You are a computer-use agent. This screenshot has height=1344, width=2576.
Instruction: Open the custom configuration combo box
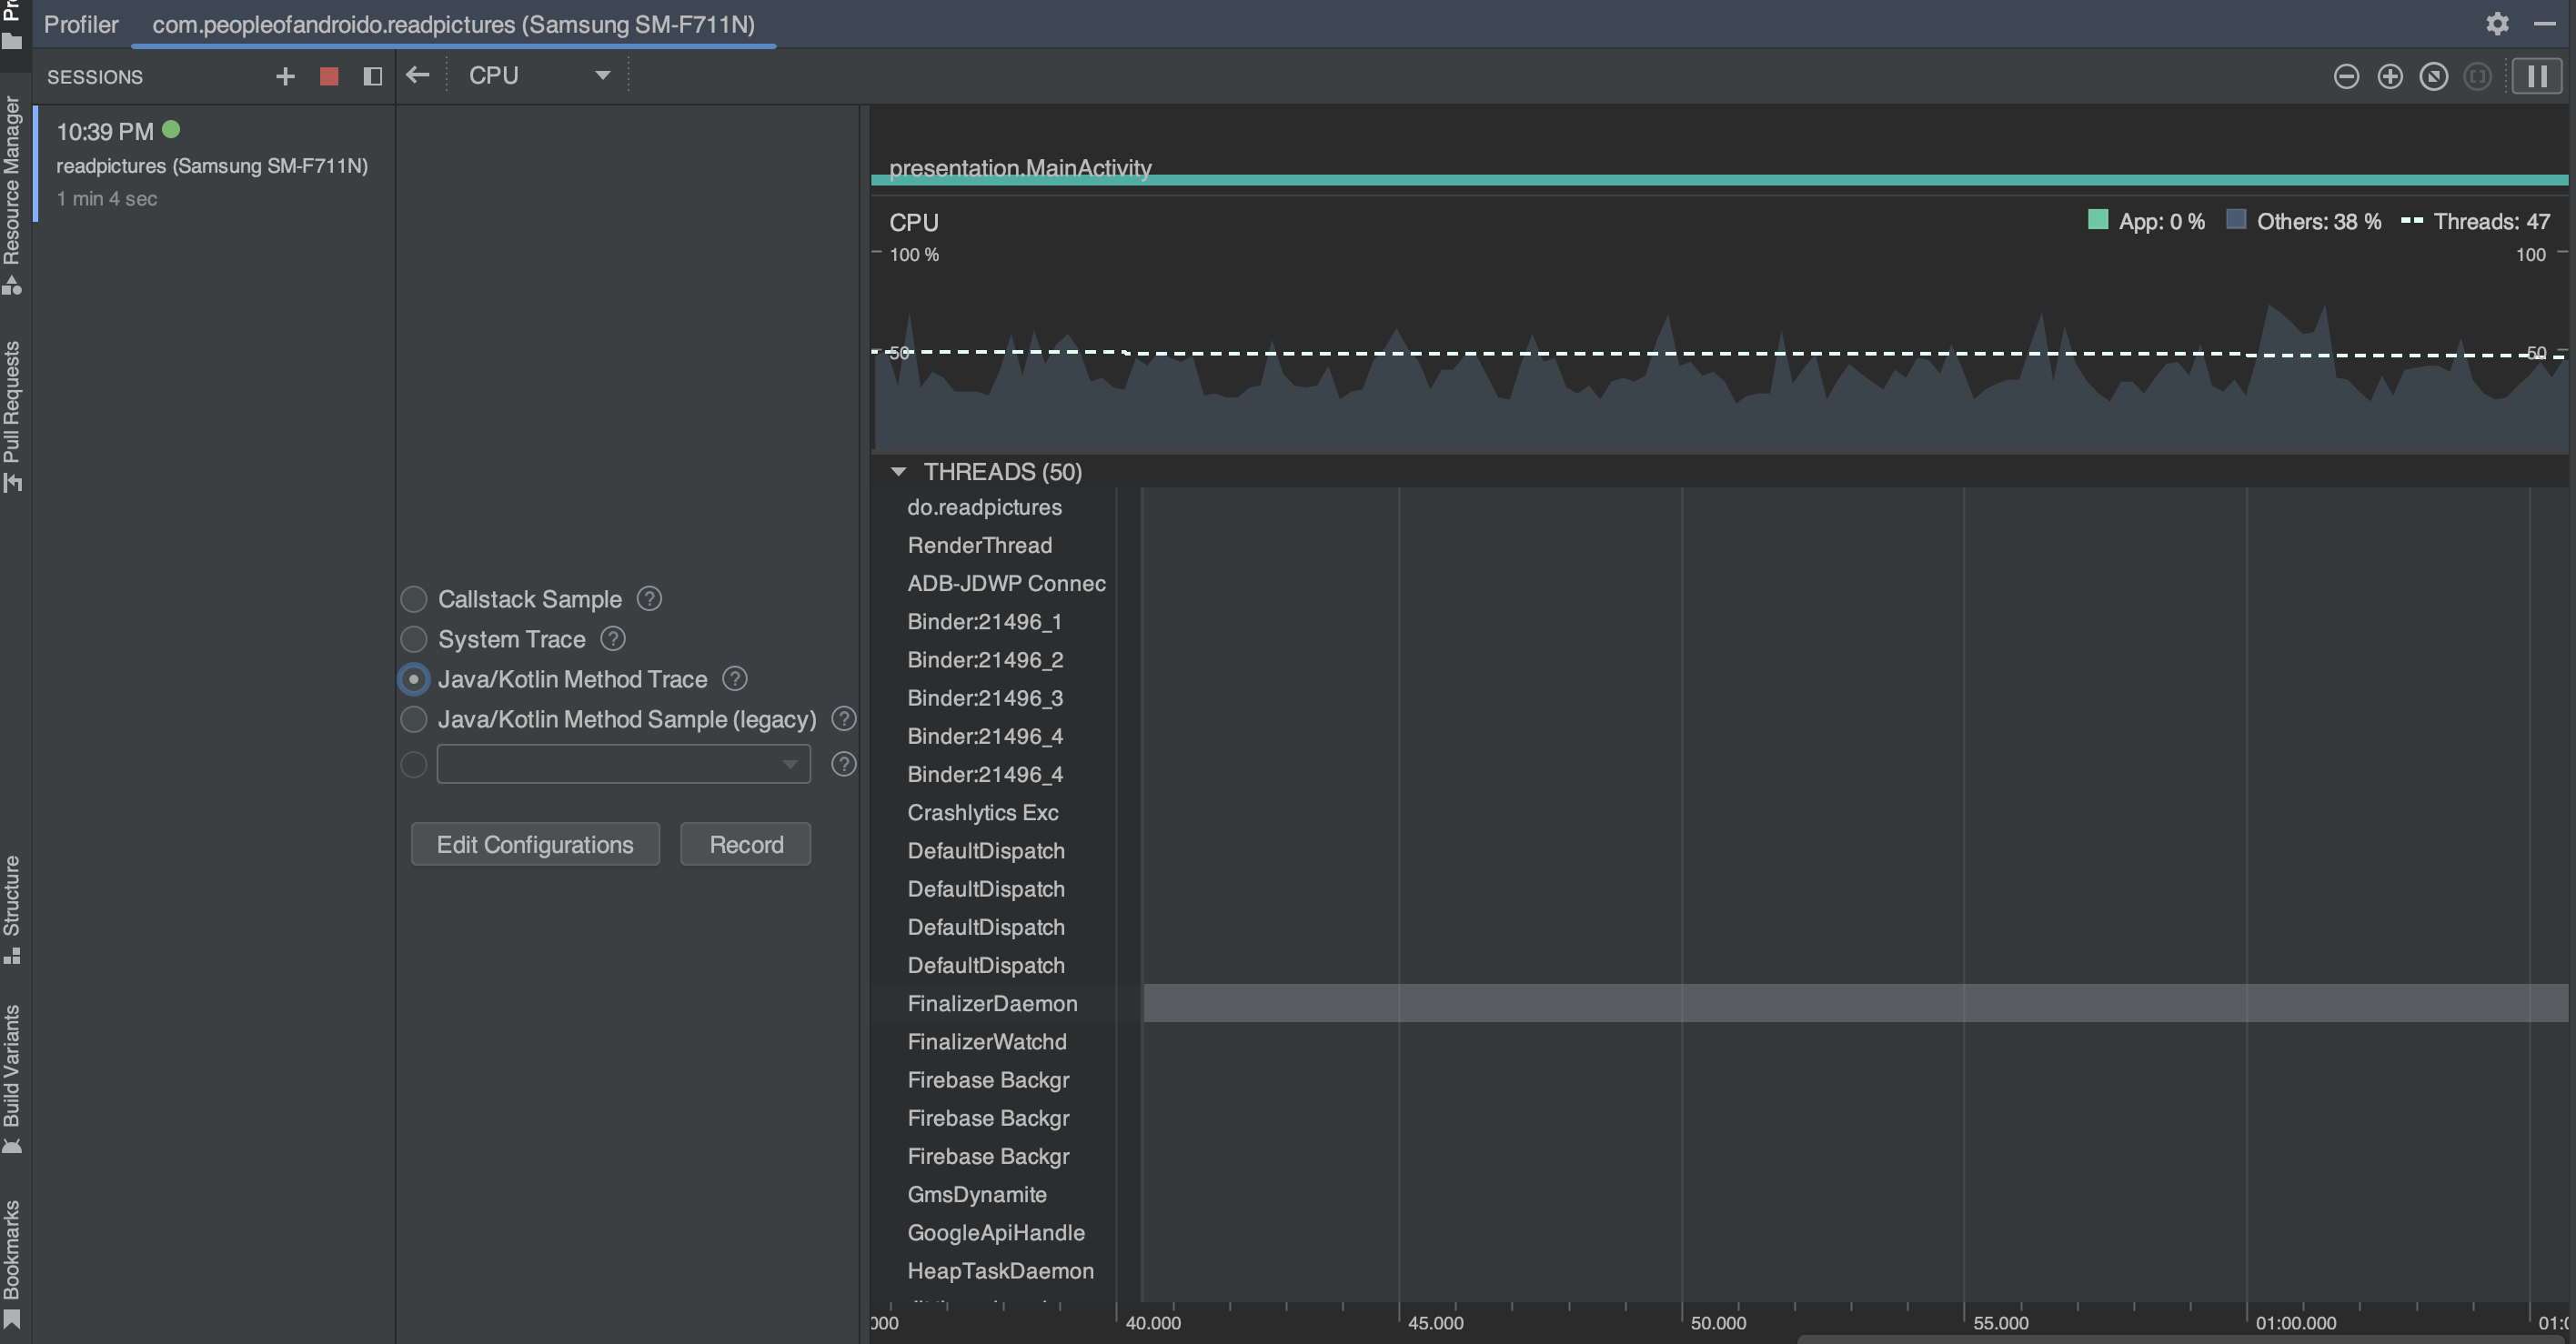623,764
